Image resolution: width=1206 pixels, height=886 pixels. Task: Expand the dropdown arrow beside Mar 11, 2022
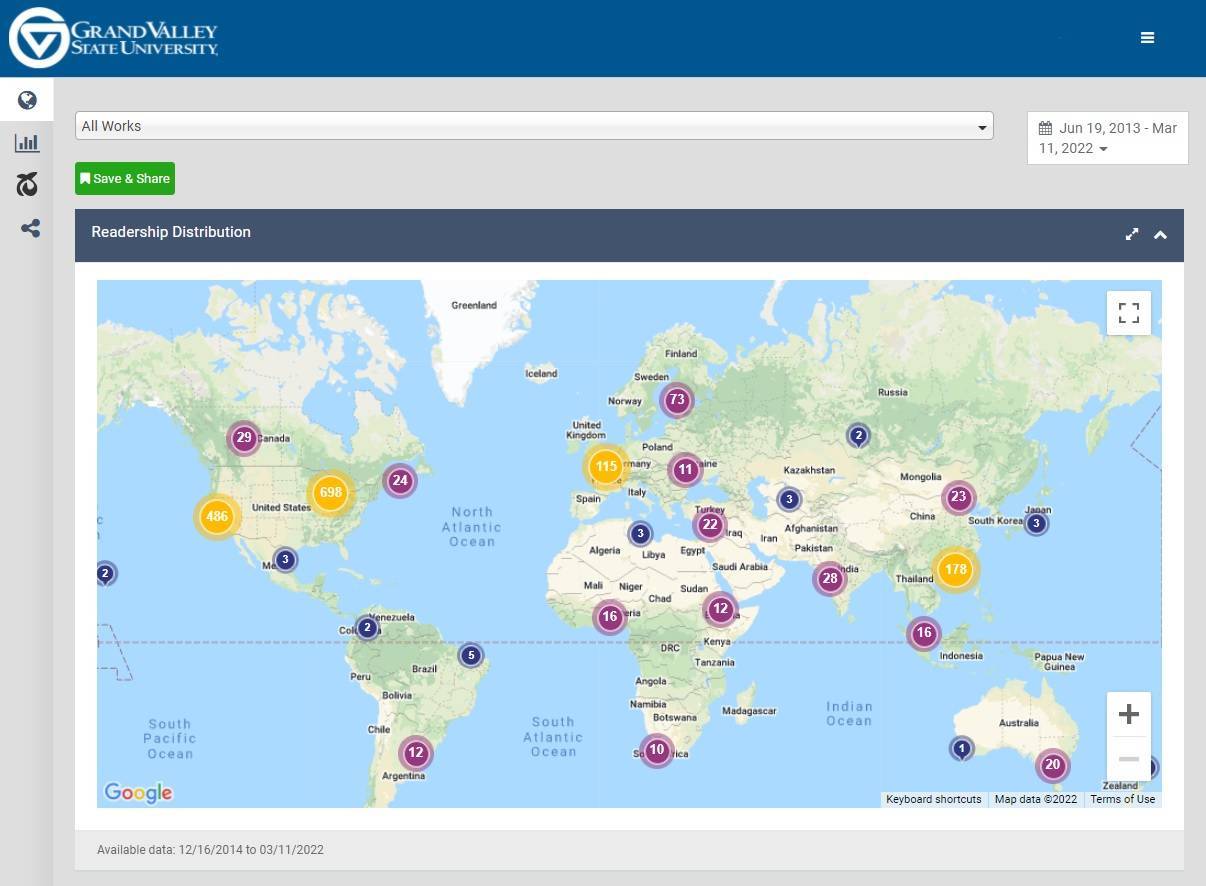1103,148
